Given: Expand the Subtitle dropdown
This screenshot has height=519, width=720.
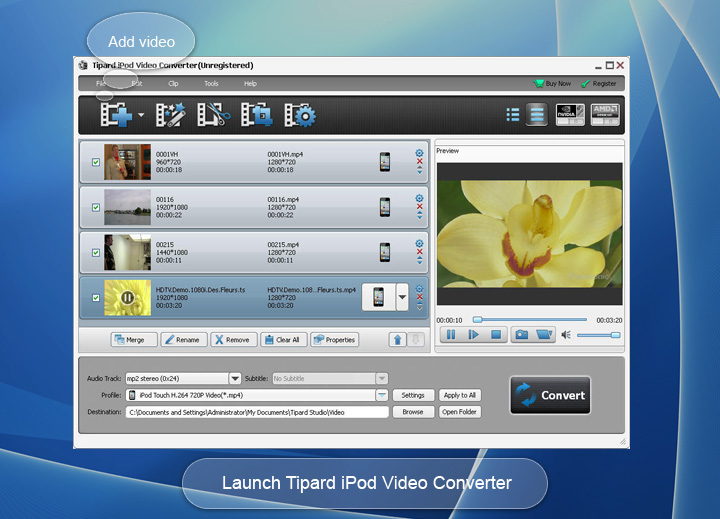Looking at the screenshot, I should (x=382, y=378).
